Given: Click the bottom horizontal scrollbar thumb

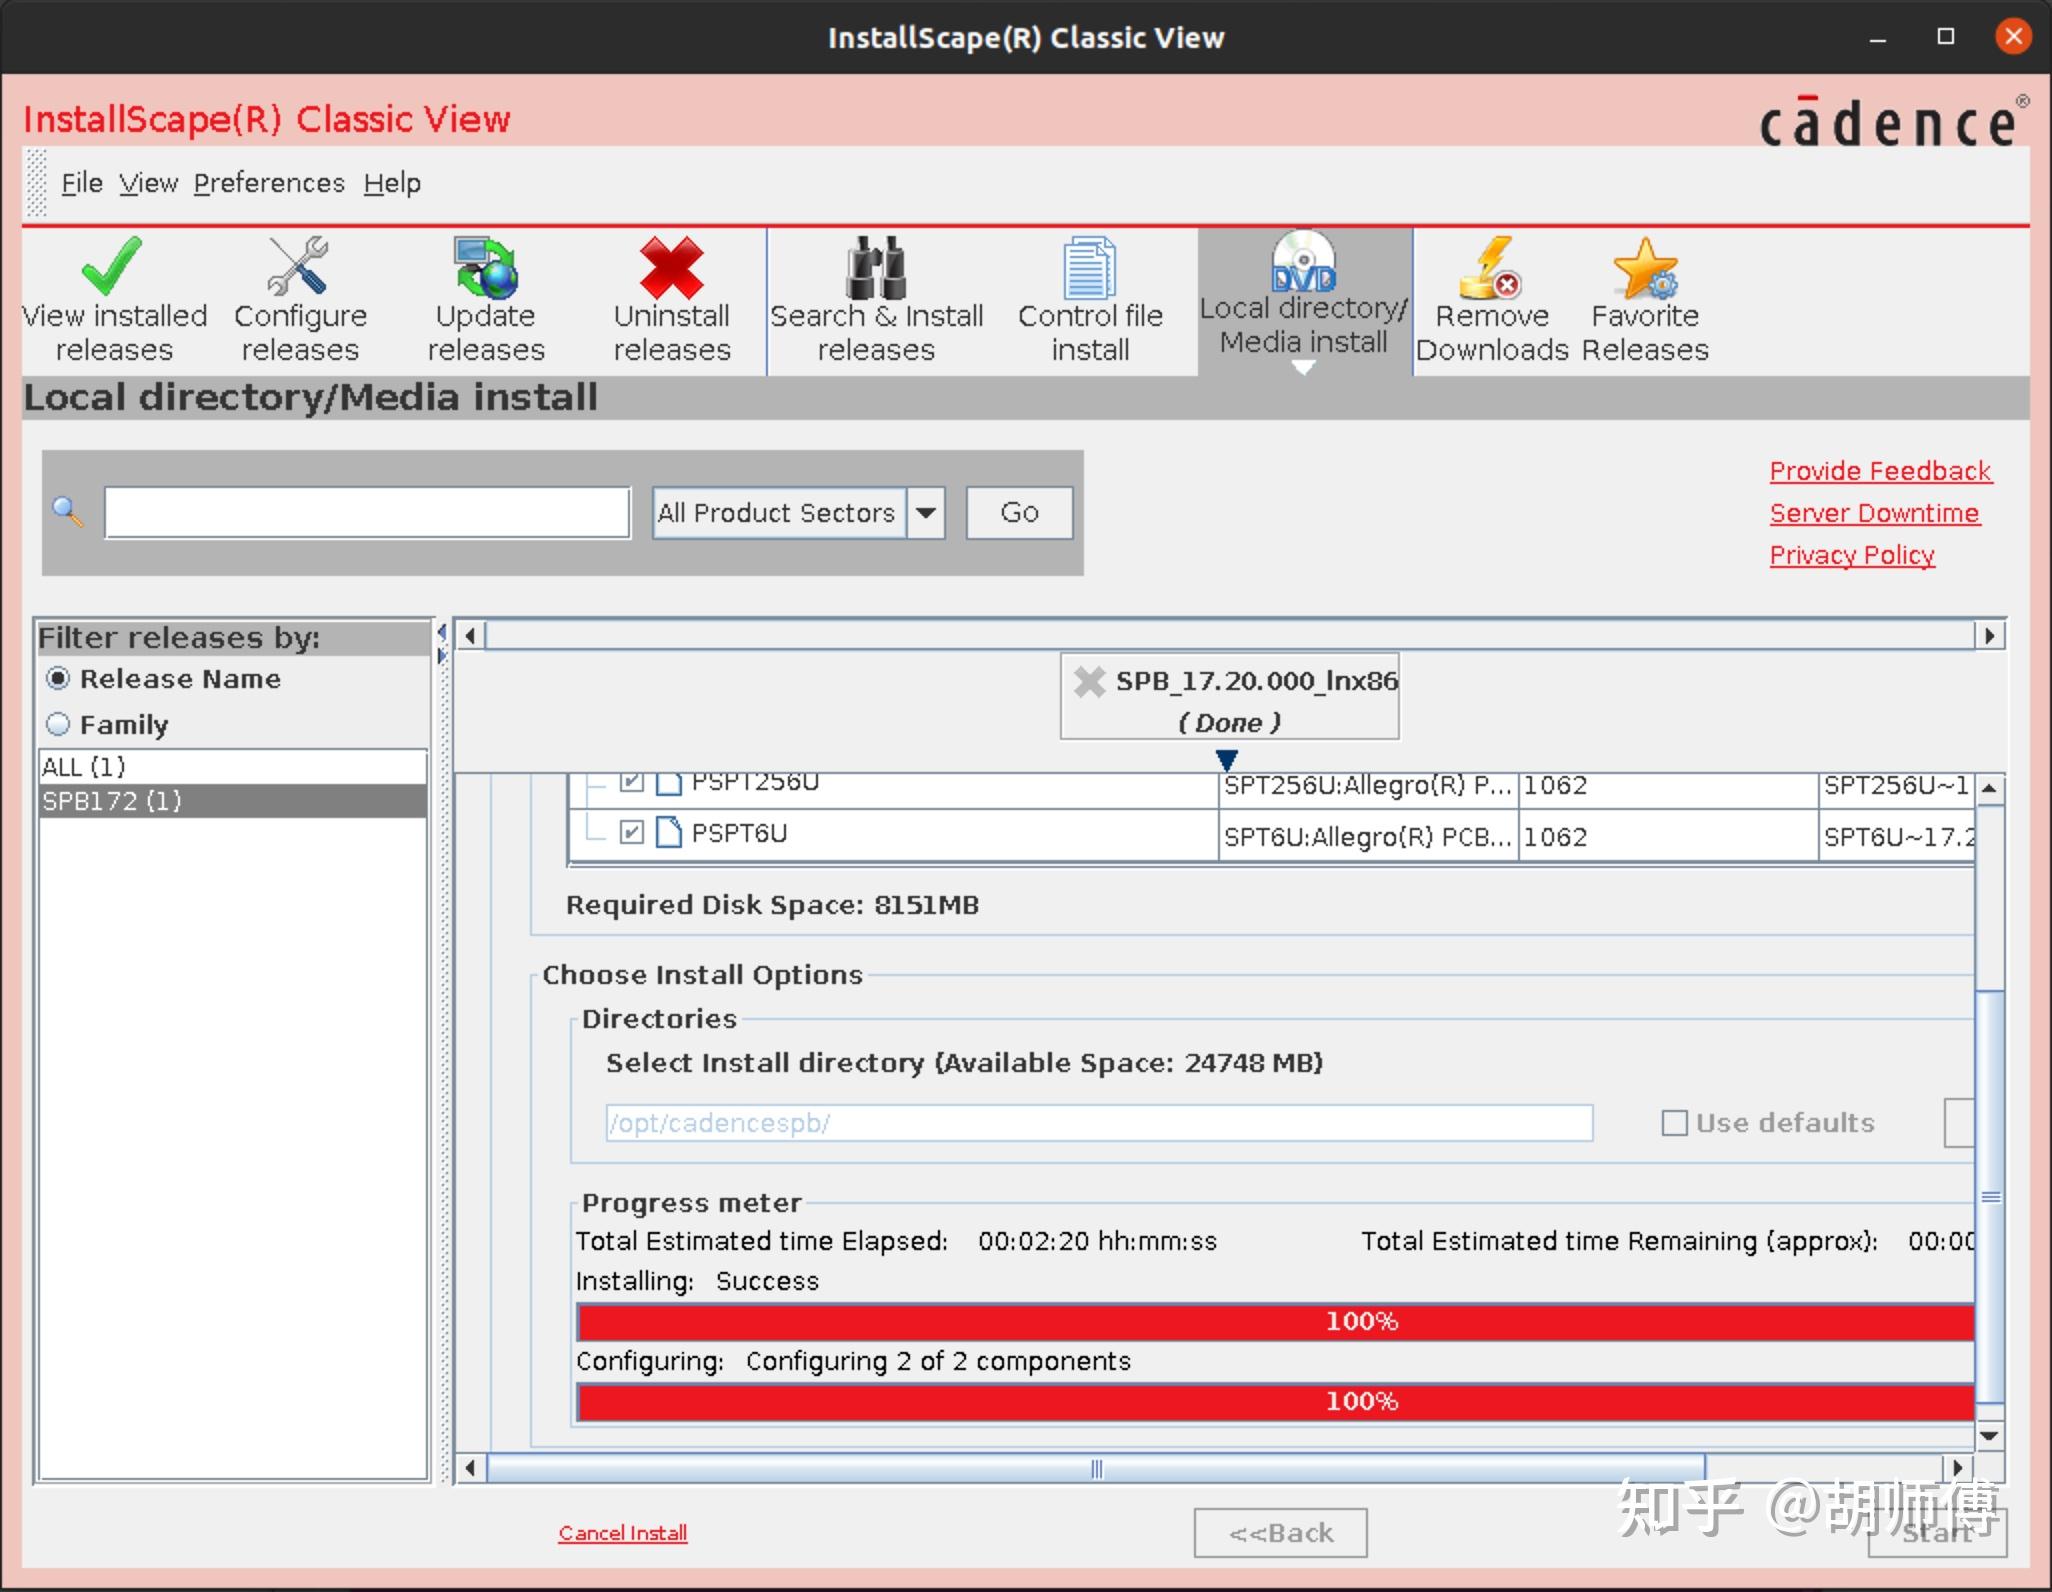Looking at the screenshot, I should [x=1096, y=1468].
